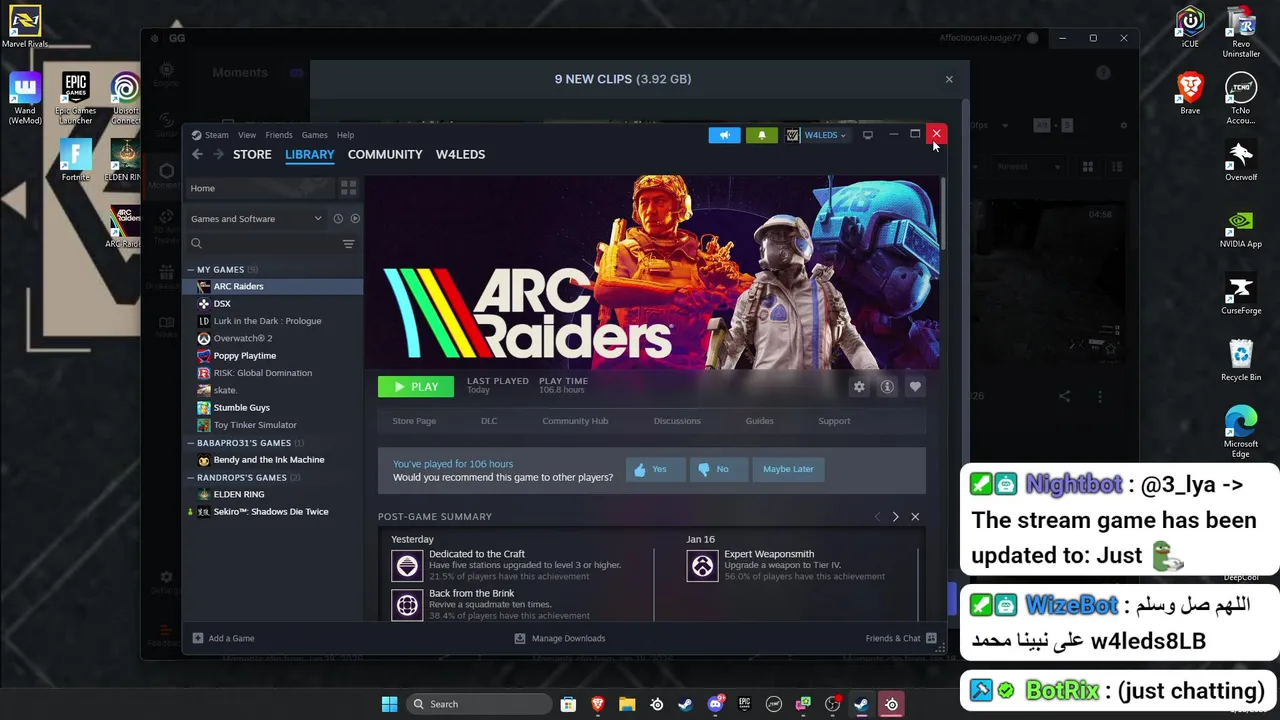Go to the STORE tab
The width and height of the screenshot is (1280, 720).
252,154
